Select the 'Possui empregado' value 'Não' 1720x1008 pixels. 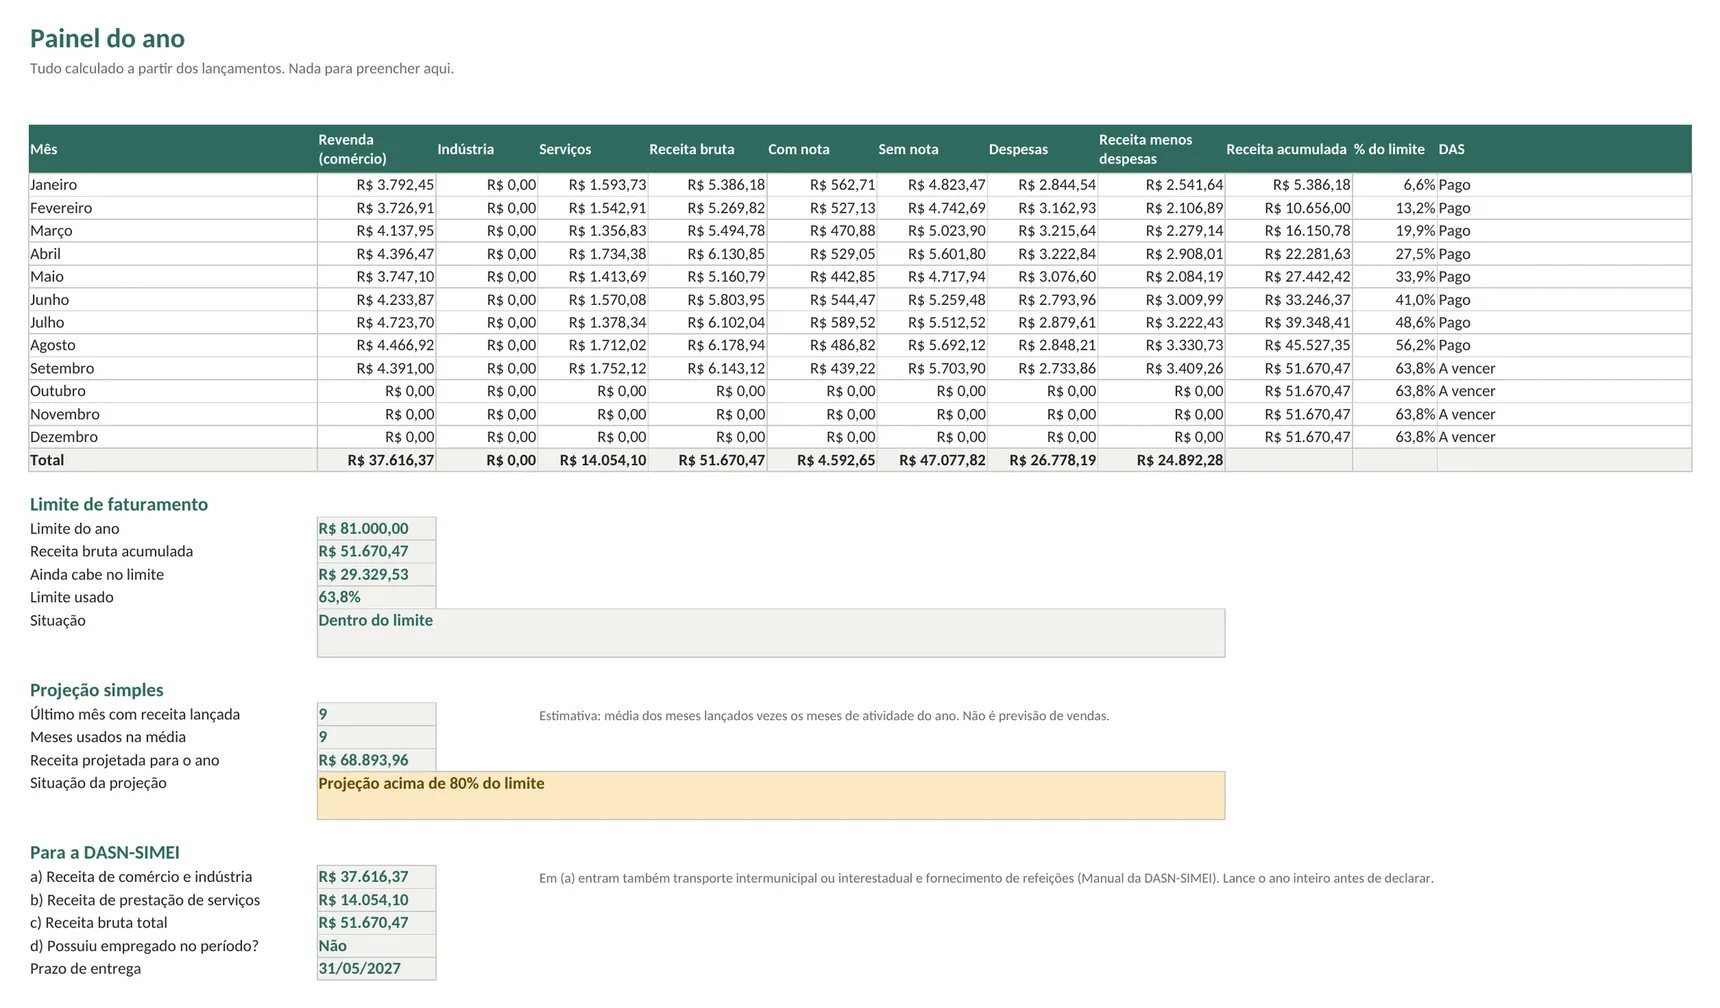[376, 946]
